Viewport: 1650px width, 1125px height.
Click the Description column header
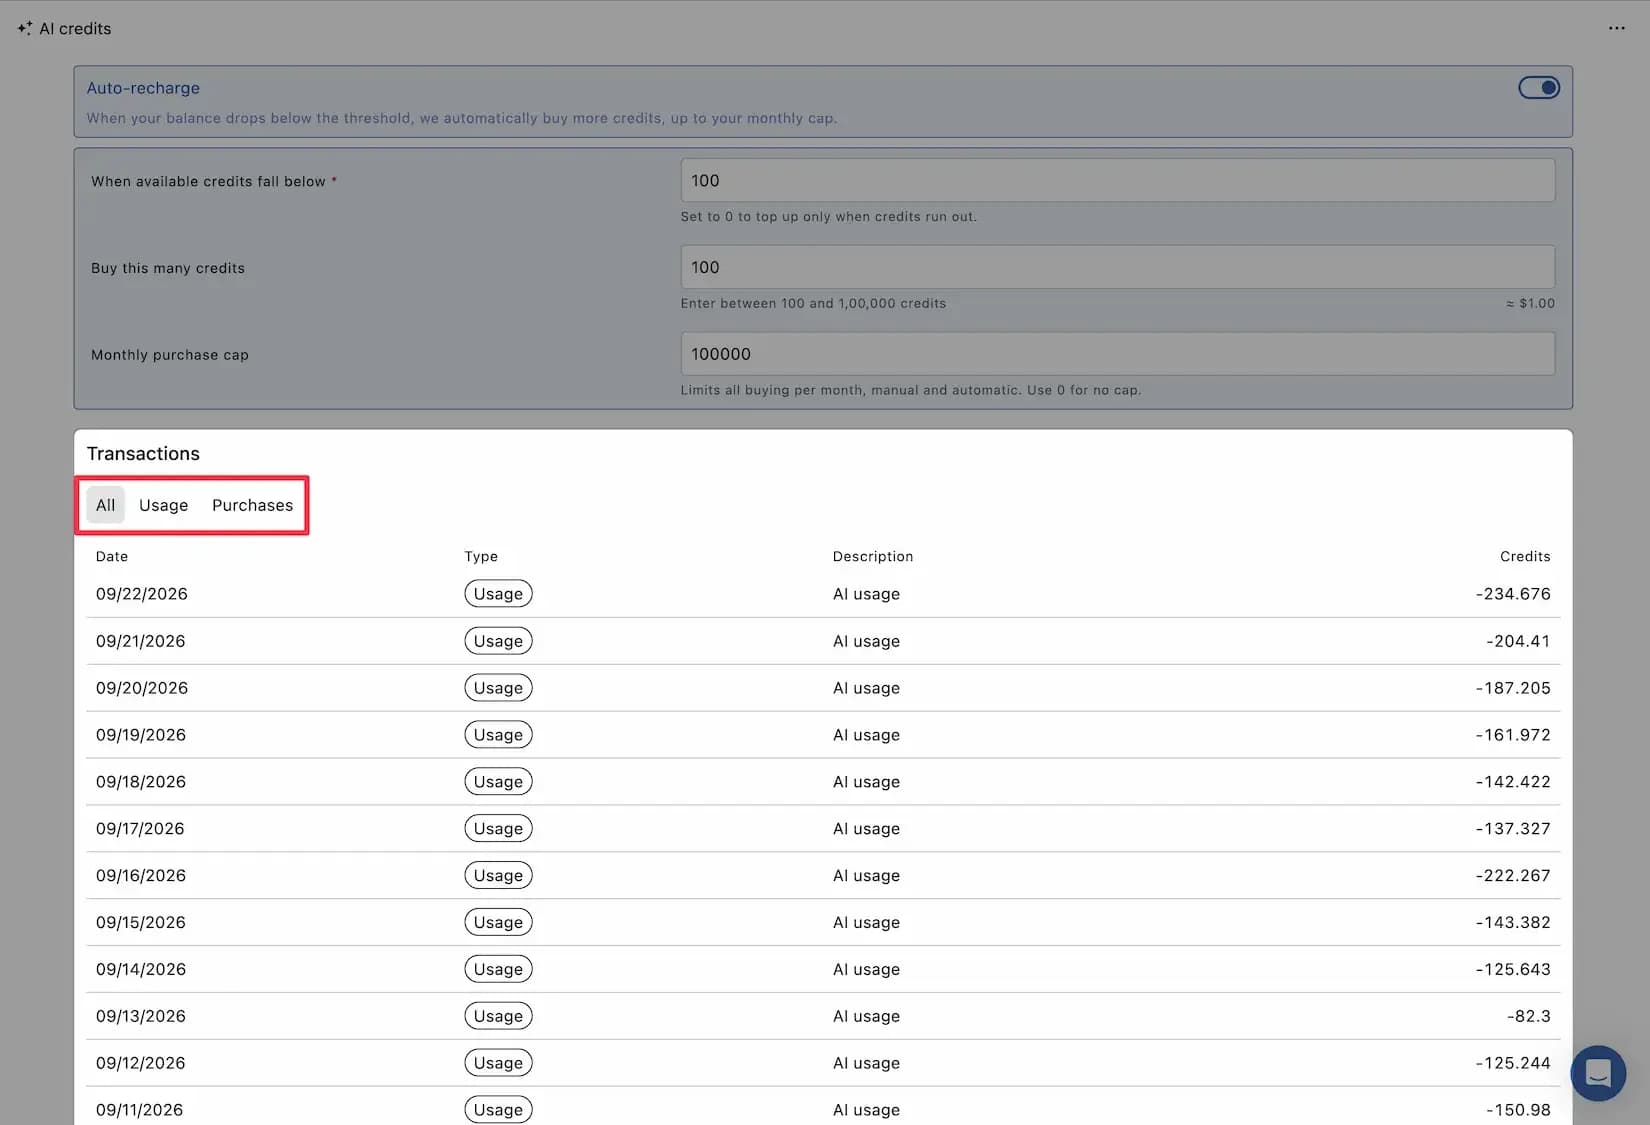[873, 556]
